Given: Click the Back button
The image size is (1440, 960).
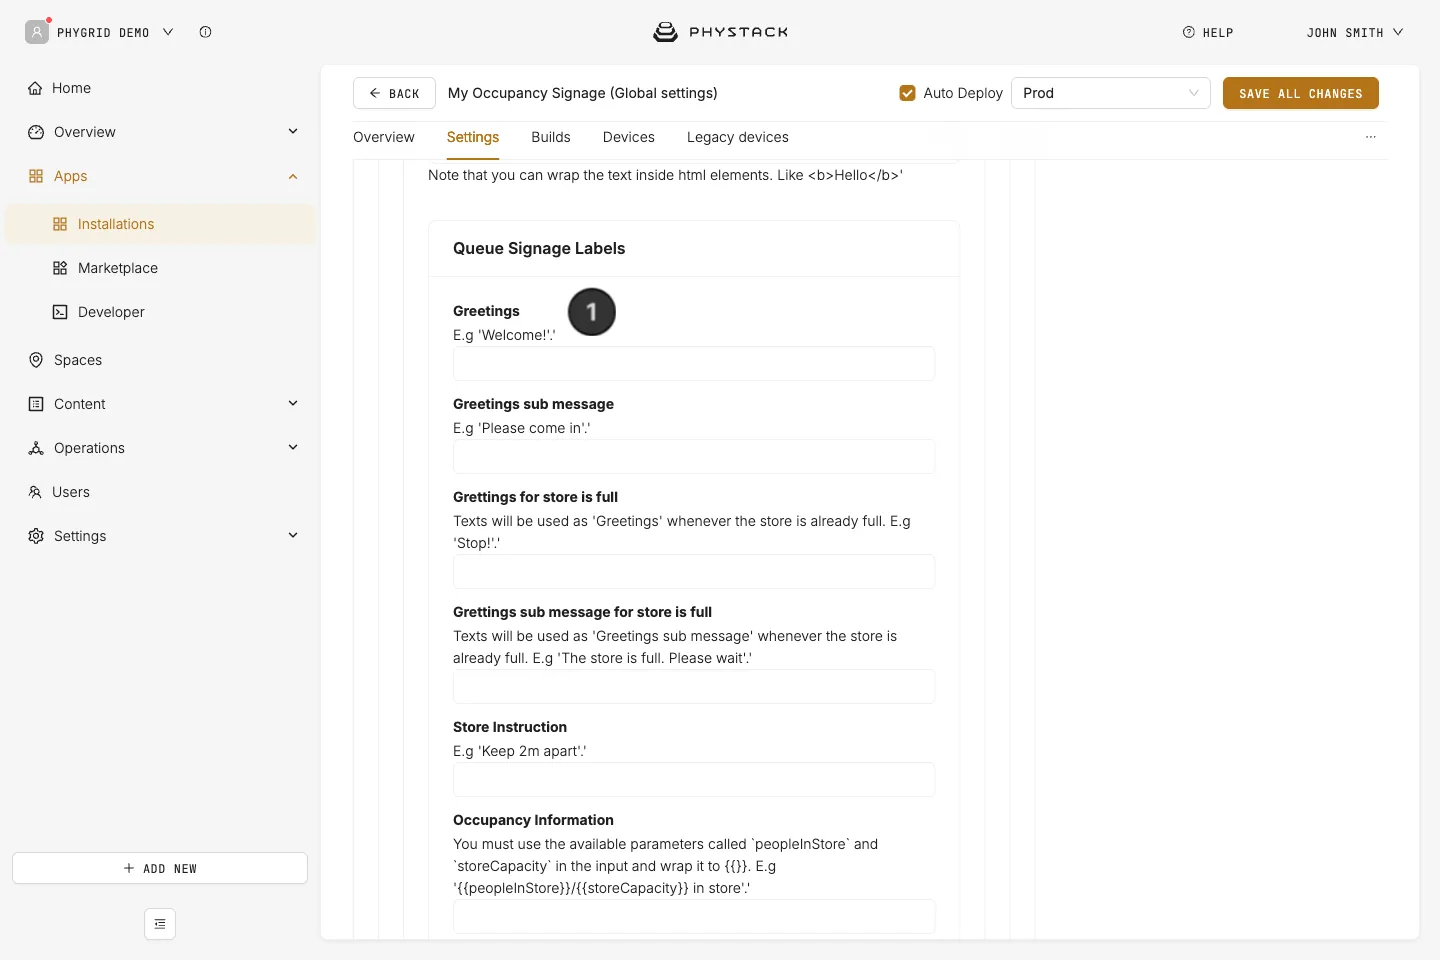Looking at the screenshot, I should click(394, 93).
